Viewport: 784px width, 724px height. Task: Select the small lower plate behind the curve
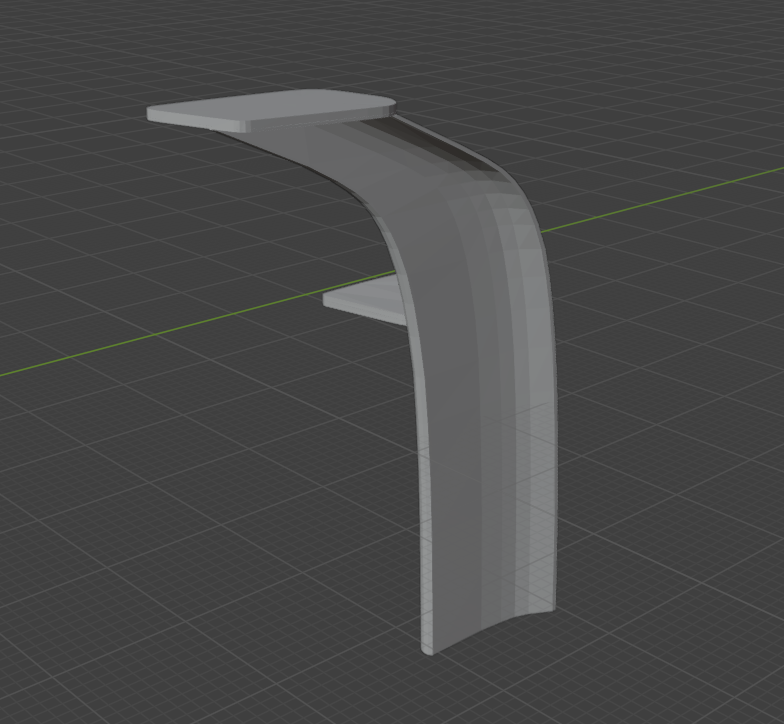point(365,300)
